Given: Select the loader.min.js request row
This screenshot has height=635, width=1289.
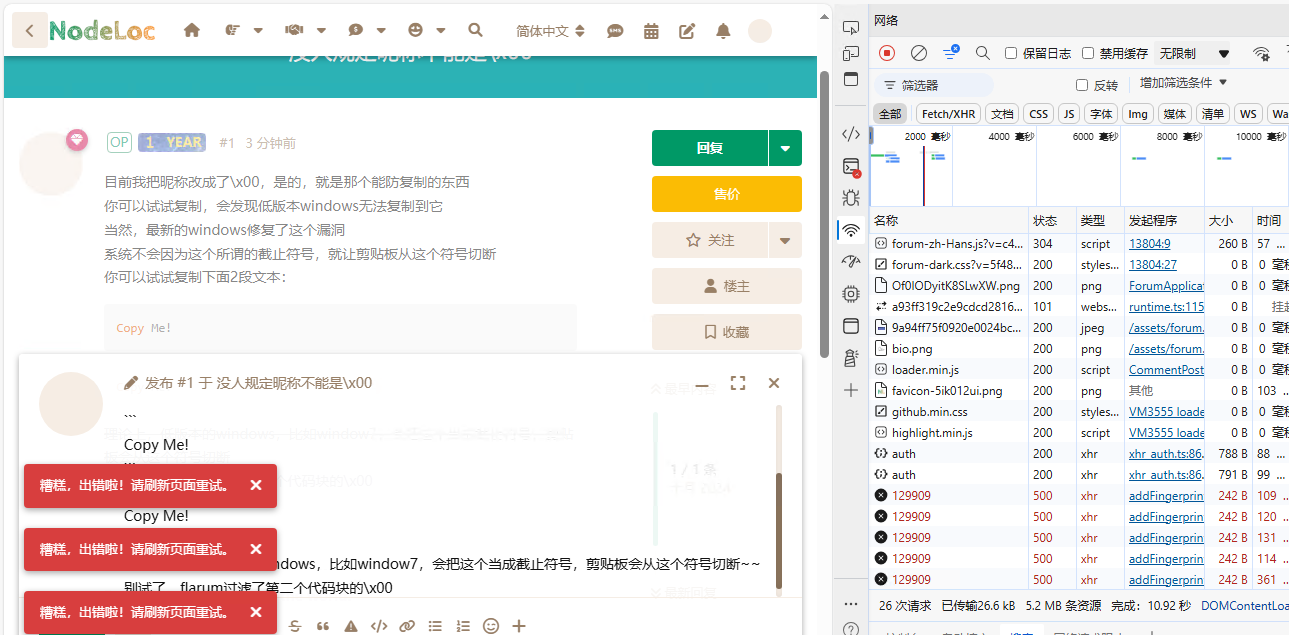Looking at the screenshot, I should 1078,370.
